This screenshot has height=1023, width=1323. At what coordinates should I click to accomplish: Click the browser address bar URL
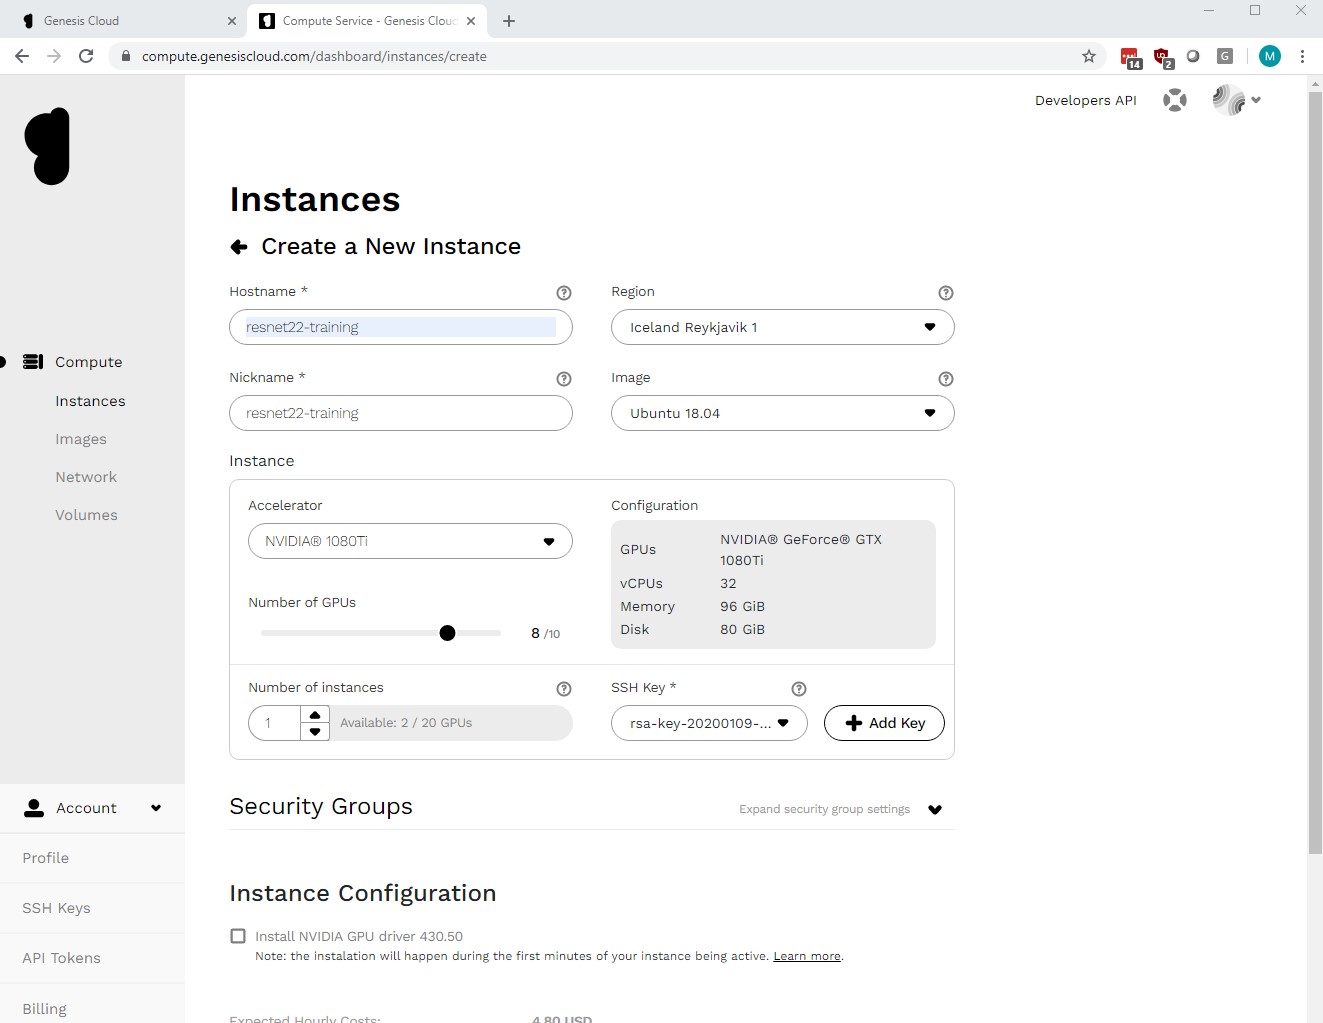click(314, 56)
